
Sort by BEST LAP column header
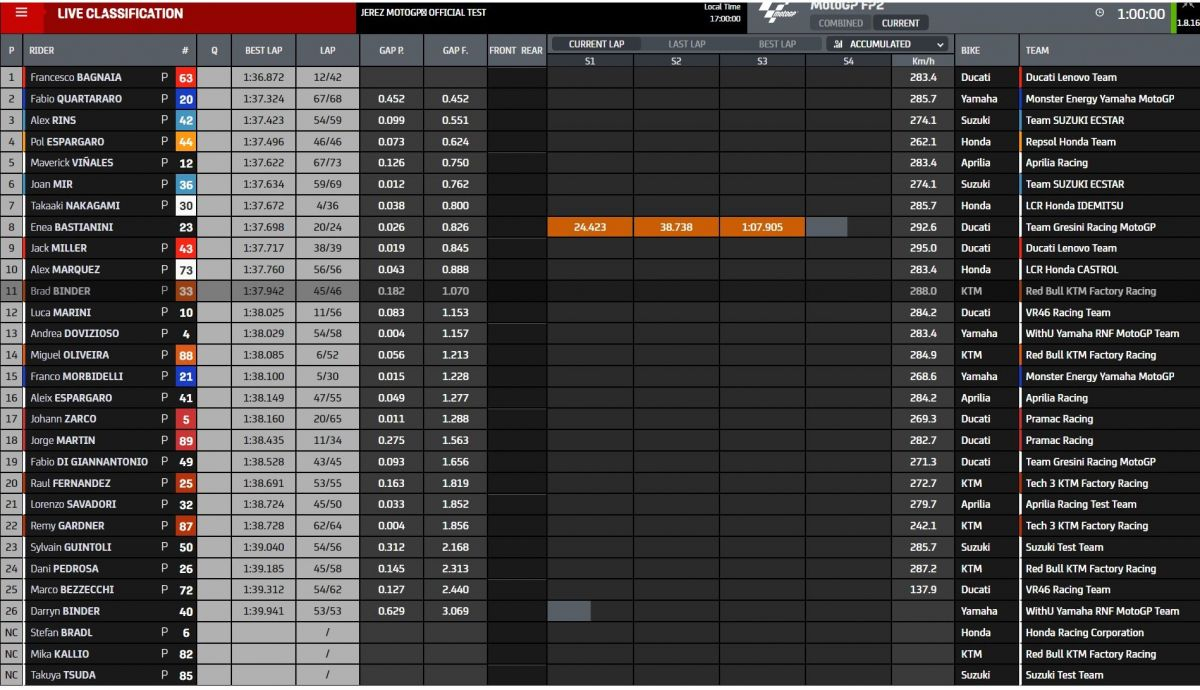pyautogui.click(x=263, y=50)
